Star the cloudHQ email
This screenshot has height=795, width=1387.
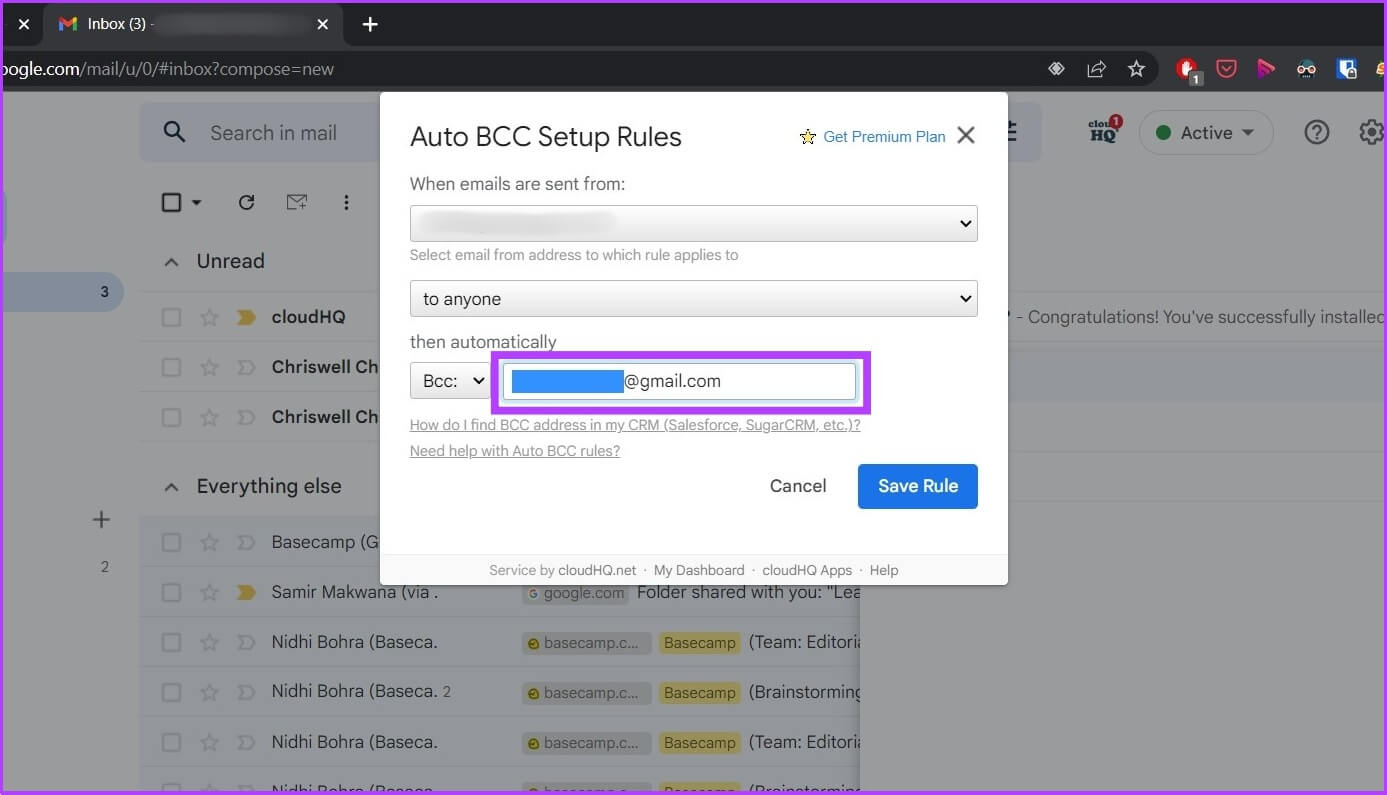[x=209, y=317]
